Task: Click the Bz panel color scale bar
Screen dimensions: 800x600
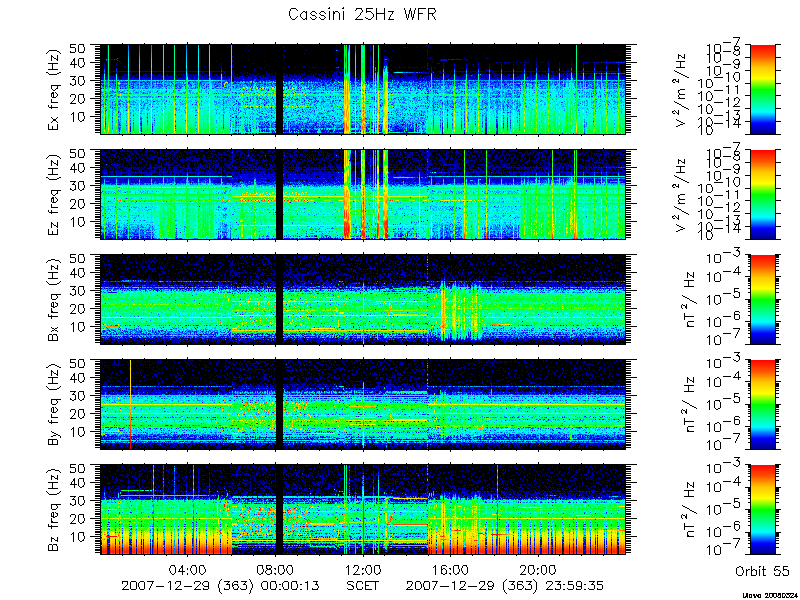Action: (762, 509)
